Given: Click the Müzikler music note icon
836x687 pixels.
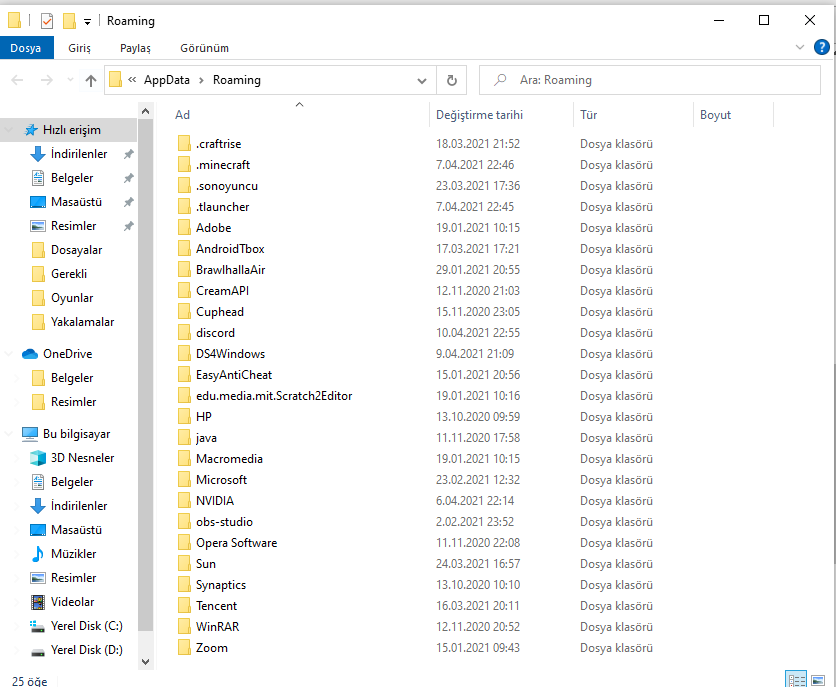Looking at the screenshot, I should tap(38, 554).
